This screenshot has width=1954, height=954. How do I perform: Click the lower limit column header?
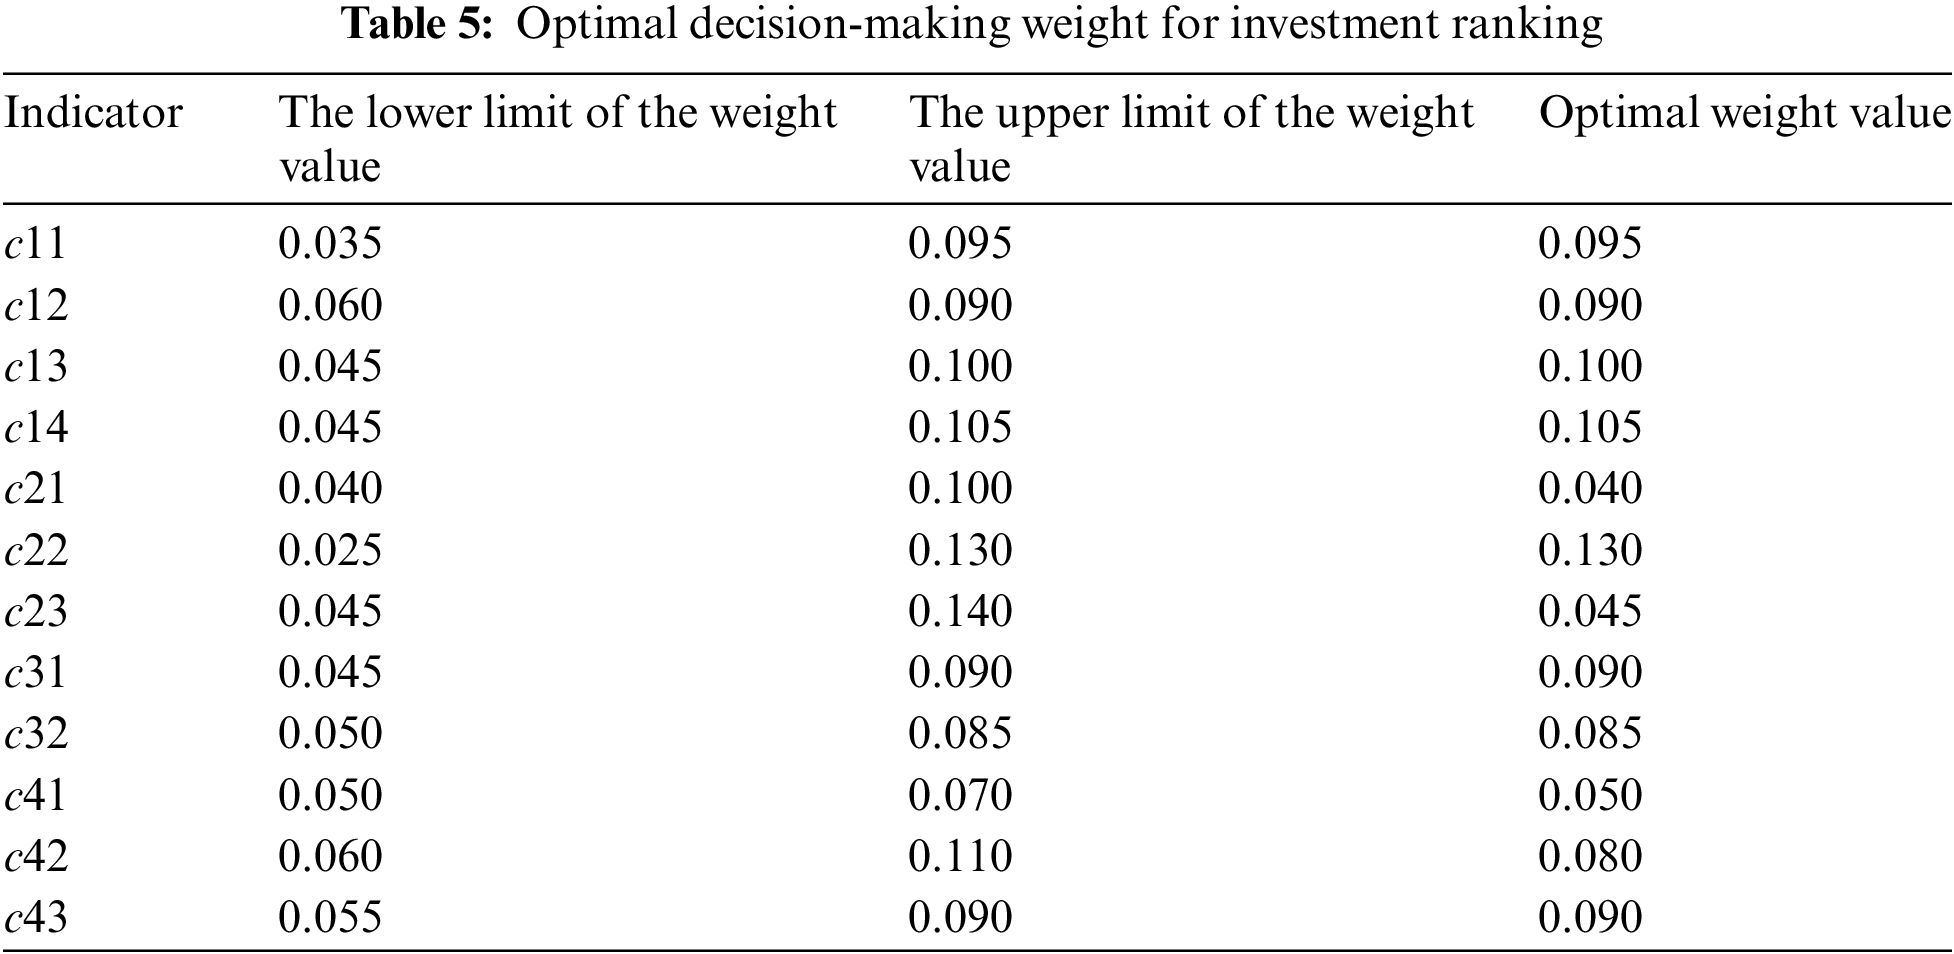[x=556, y=138]
